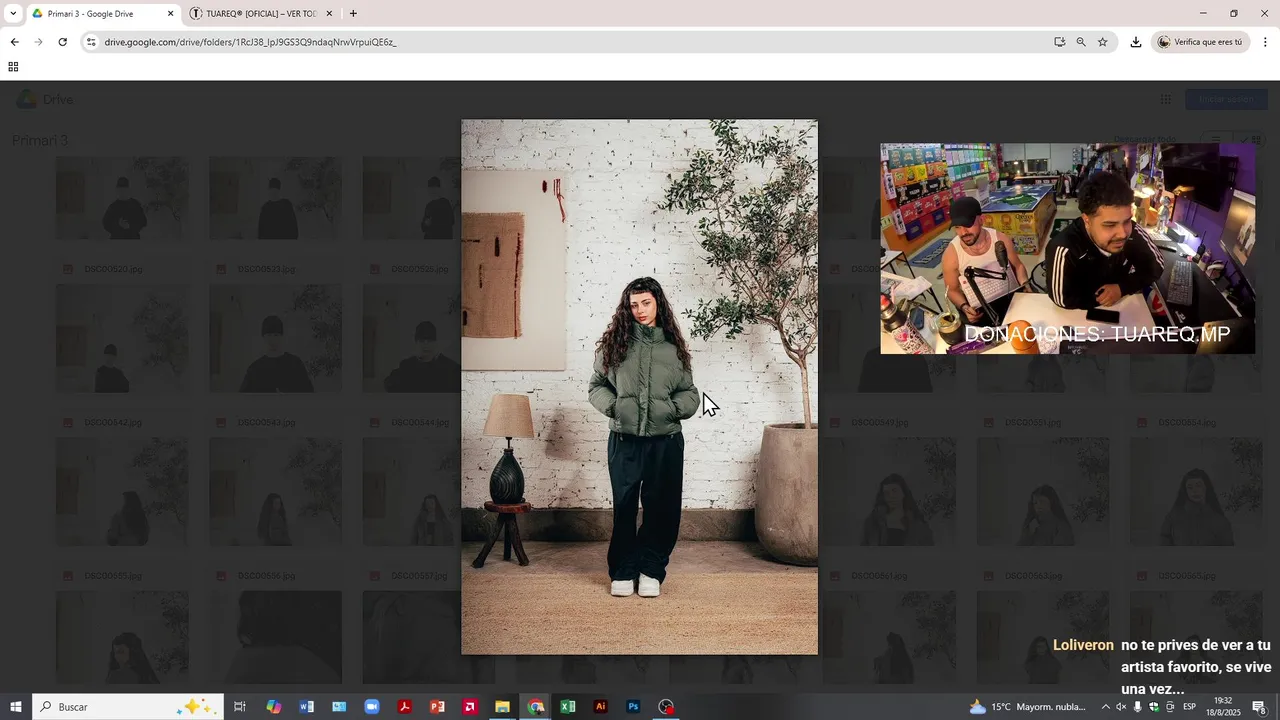Viewport: 1280px width, 720px height.
Task: Open the Chrome tab search dropdown
Action: coord(13,13)
